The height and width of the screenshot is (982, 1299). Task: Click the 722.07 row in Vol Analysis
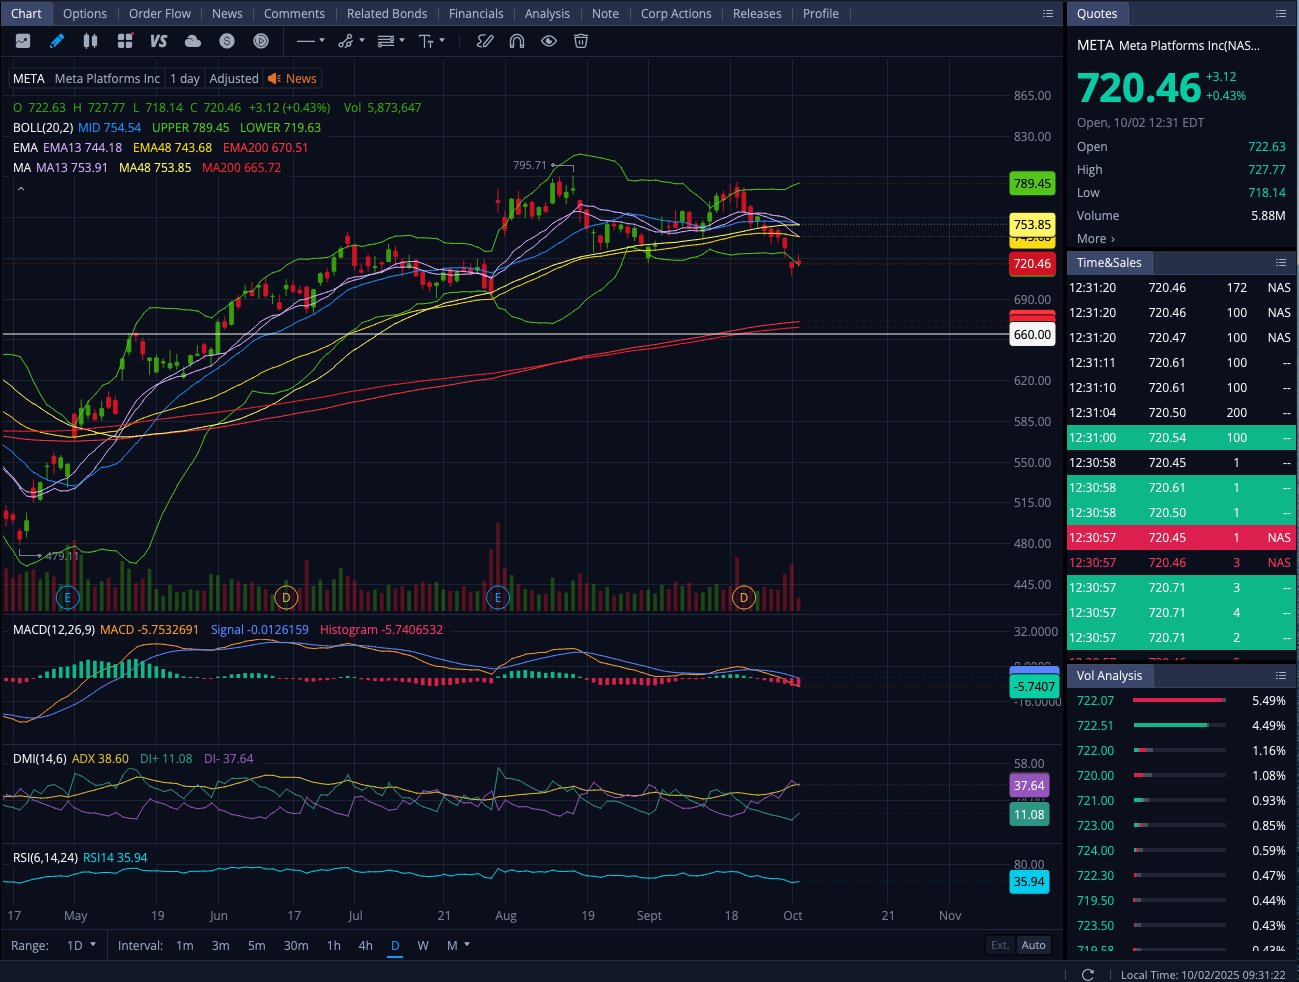click(1181, 701)
